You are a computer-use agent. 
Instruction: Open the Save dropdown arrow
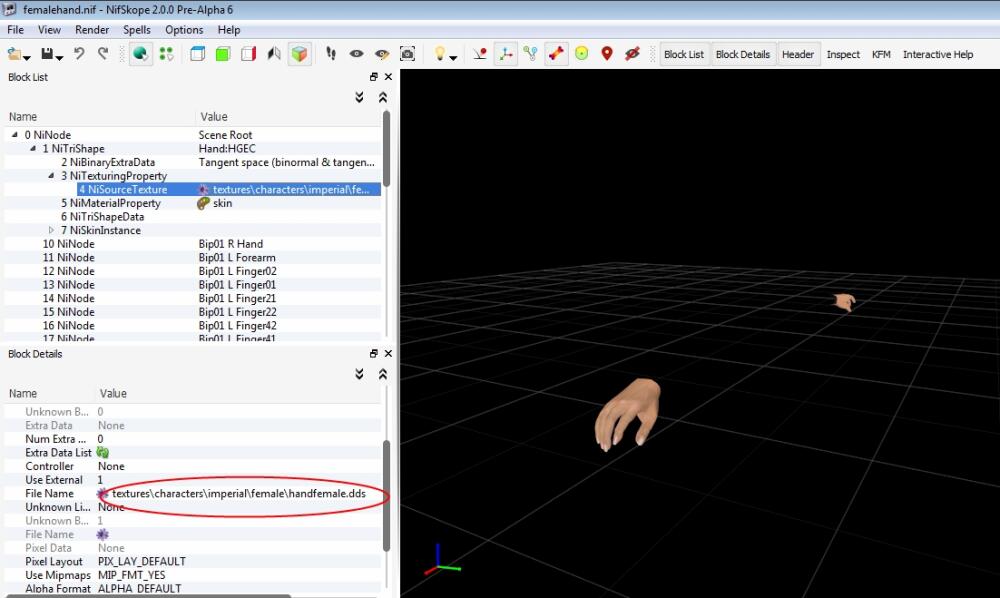click(59, 58)
